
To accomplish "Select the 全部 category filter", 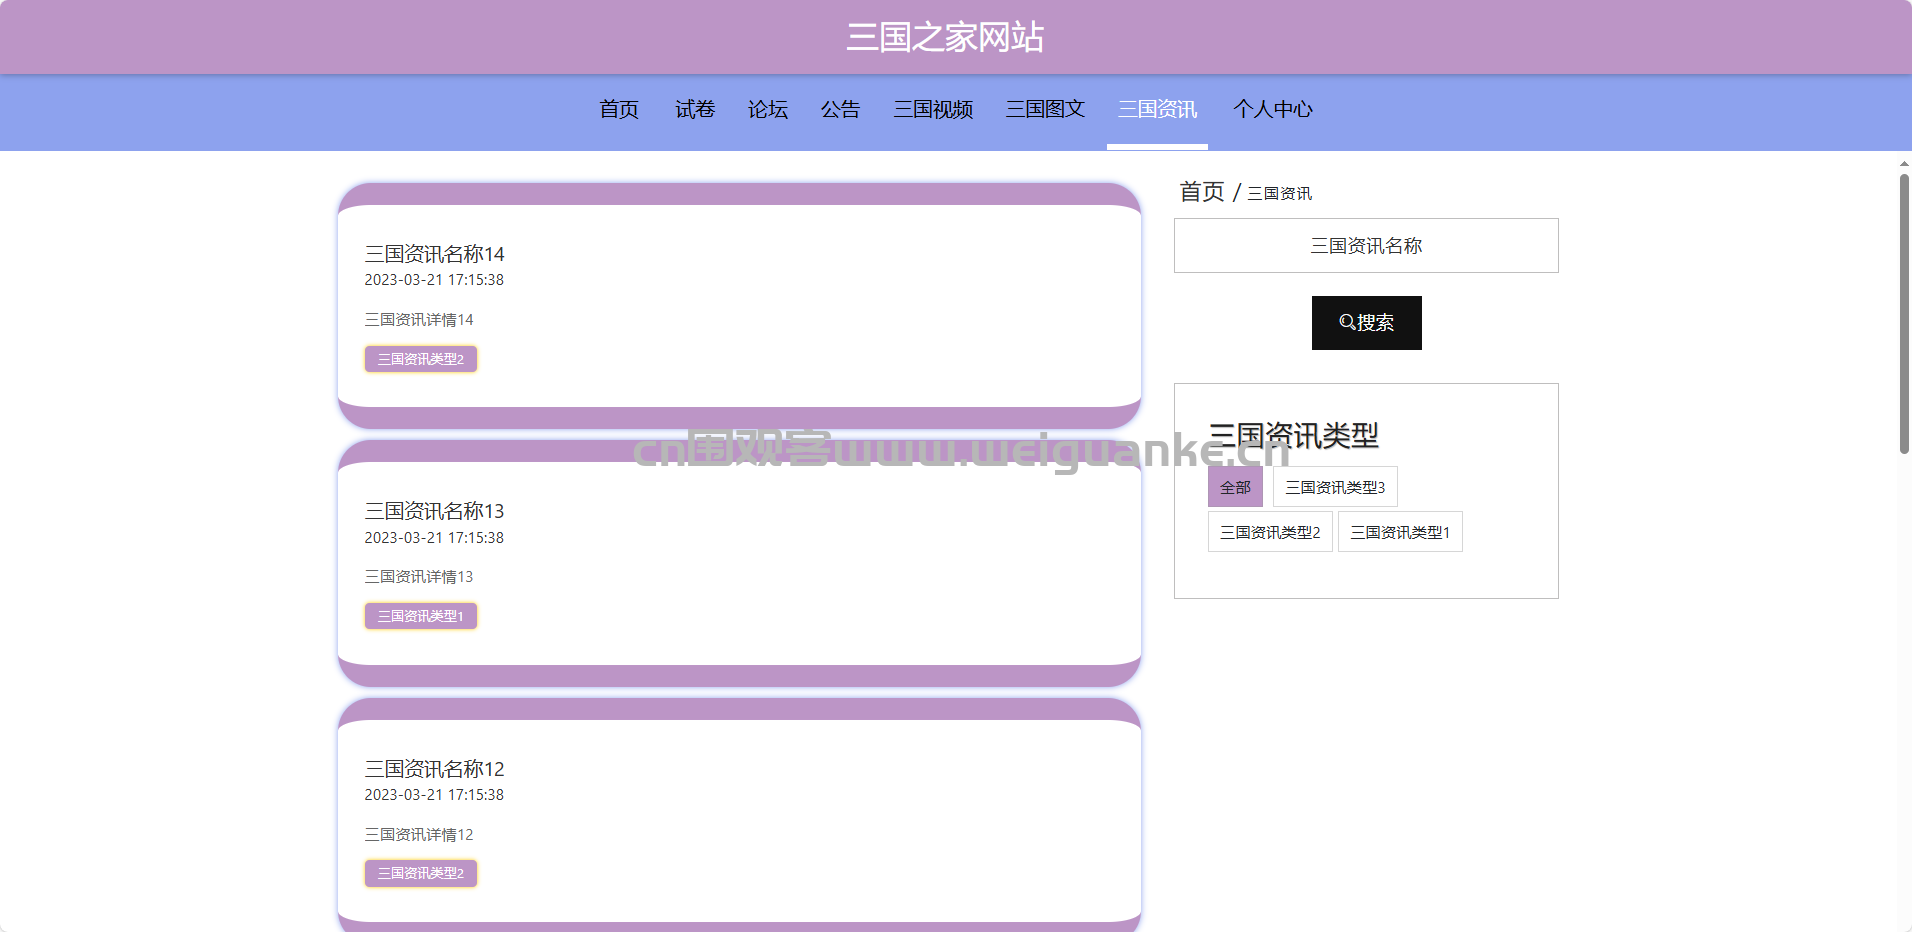I will point(1235,487).
